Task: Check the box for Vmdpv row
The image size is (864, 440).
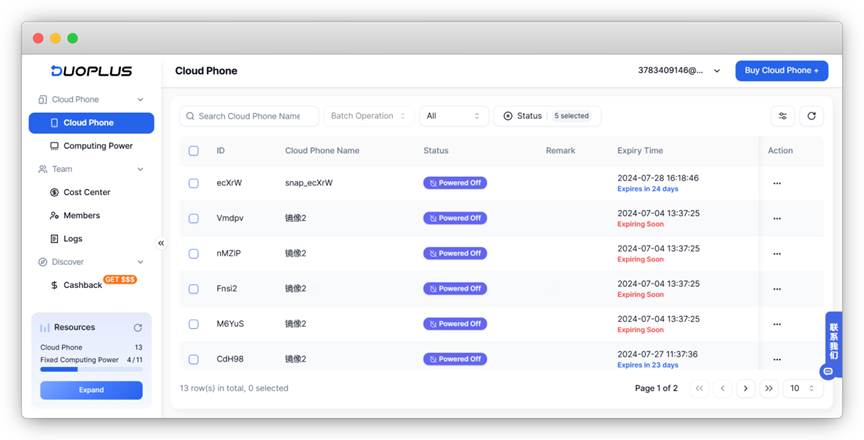Action: pos(194,218)
